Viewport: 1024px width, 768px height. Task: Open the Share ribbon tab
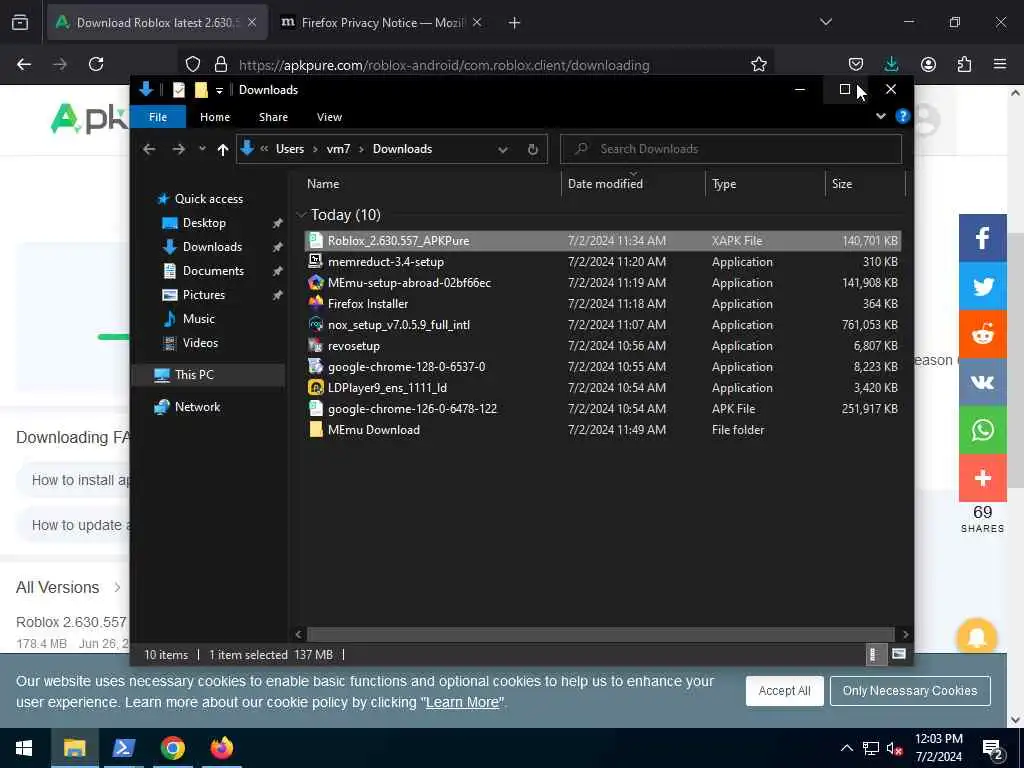(273, 117)
